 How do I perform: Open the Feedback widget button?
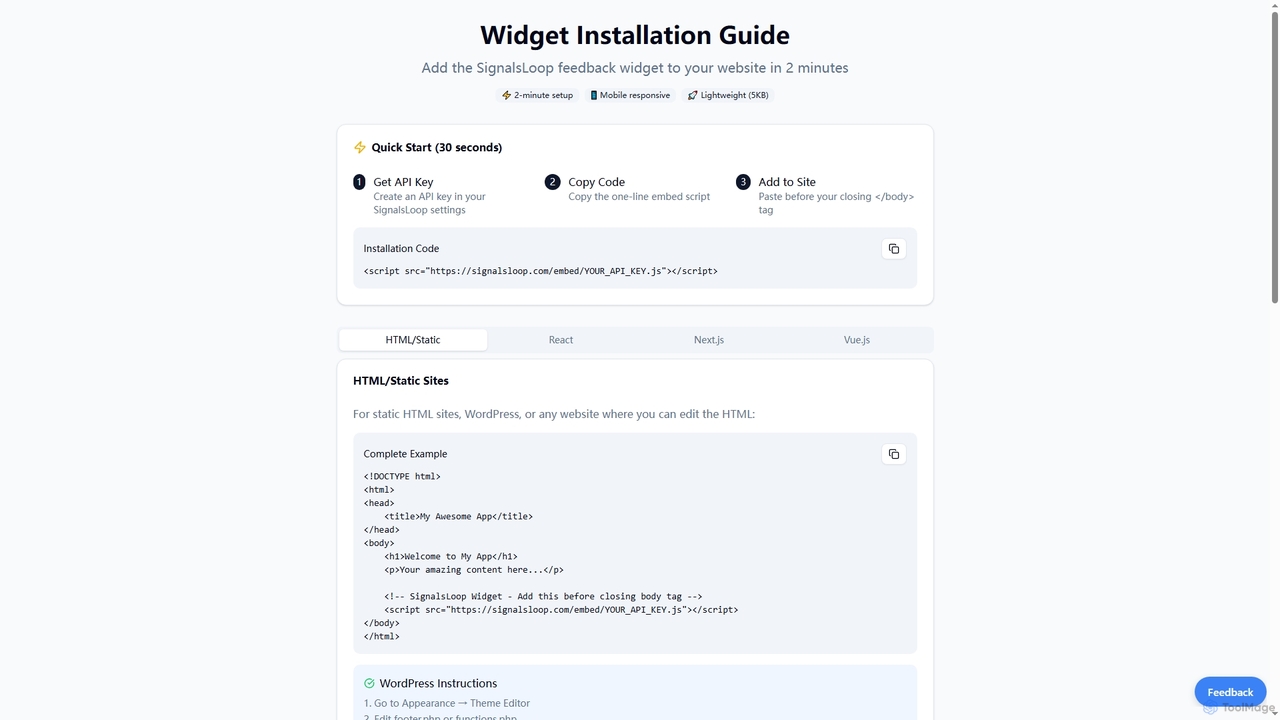[x=1230, y=692]
